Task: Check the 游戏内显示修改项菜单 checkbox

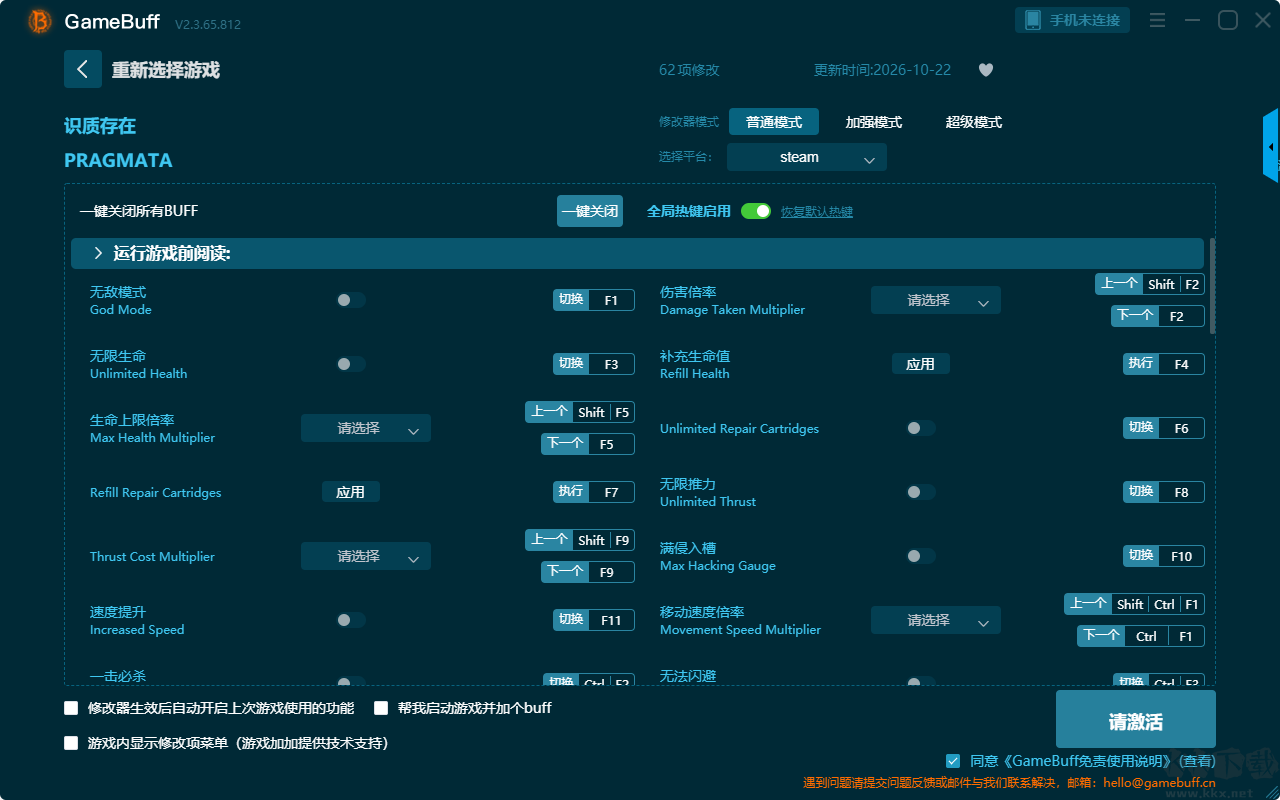Action: 71,743
